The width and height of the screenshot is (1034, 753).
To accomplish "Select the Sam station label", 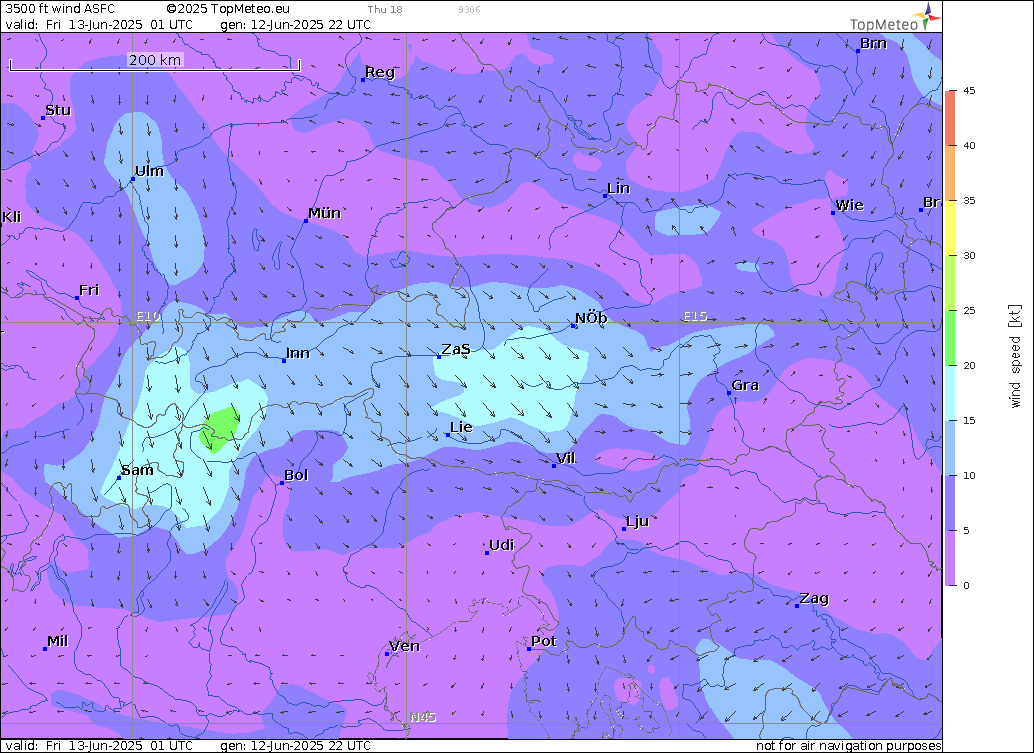I will point(137,469).
